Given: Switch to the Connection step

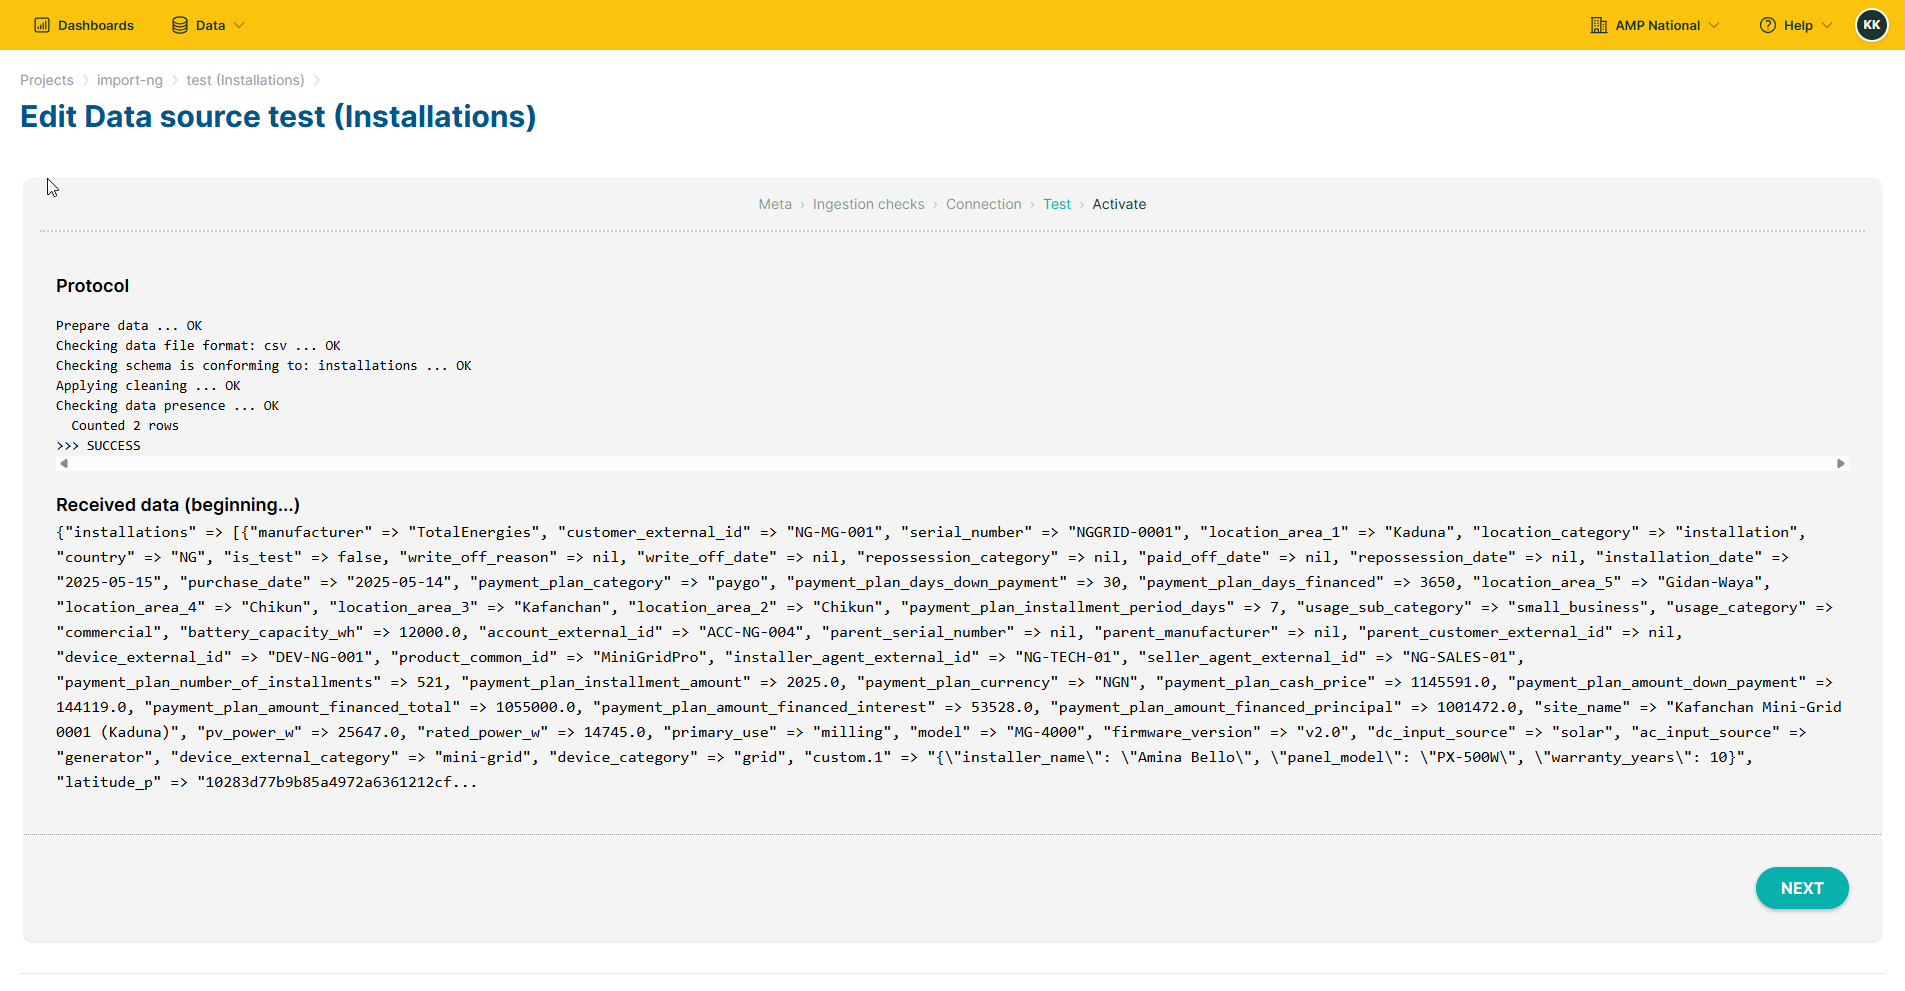Looking at the screenshot, I should (x=984, y=204).
